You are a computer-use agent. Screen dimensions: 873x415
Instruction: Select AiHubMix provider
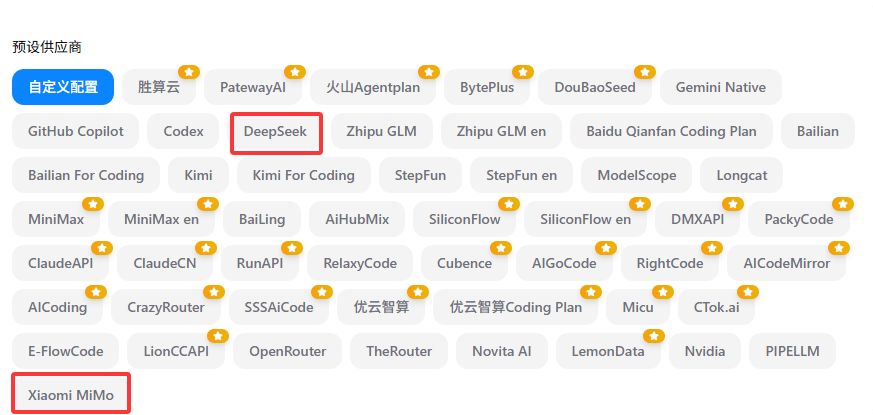(357, 219)
